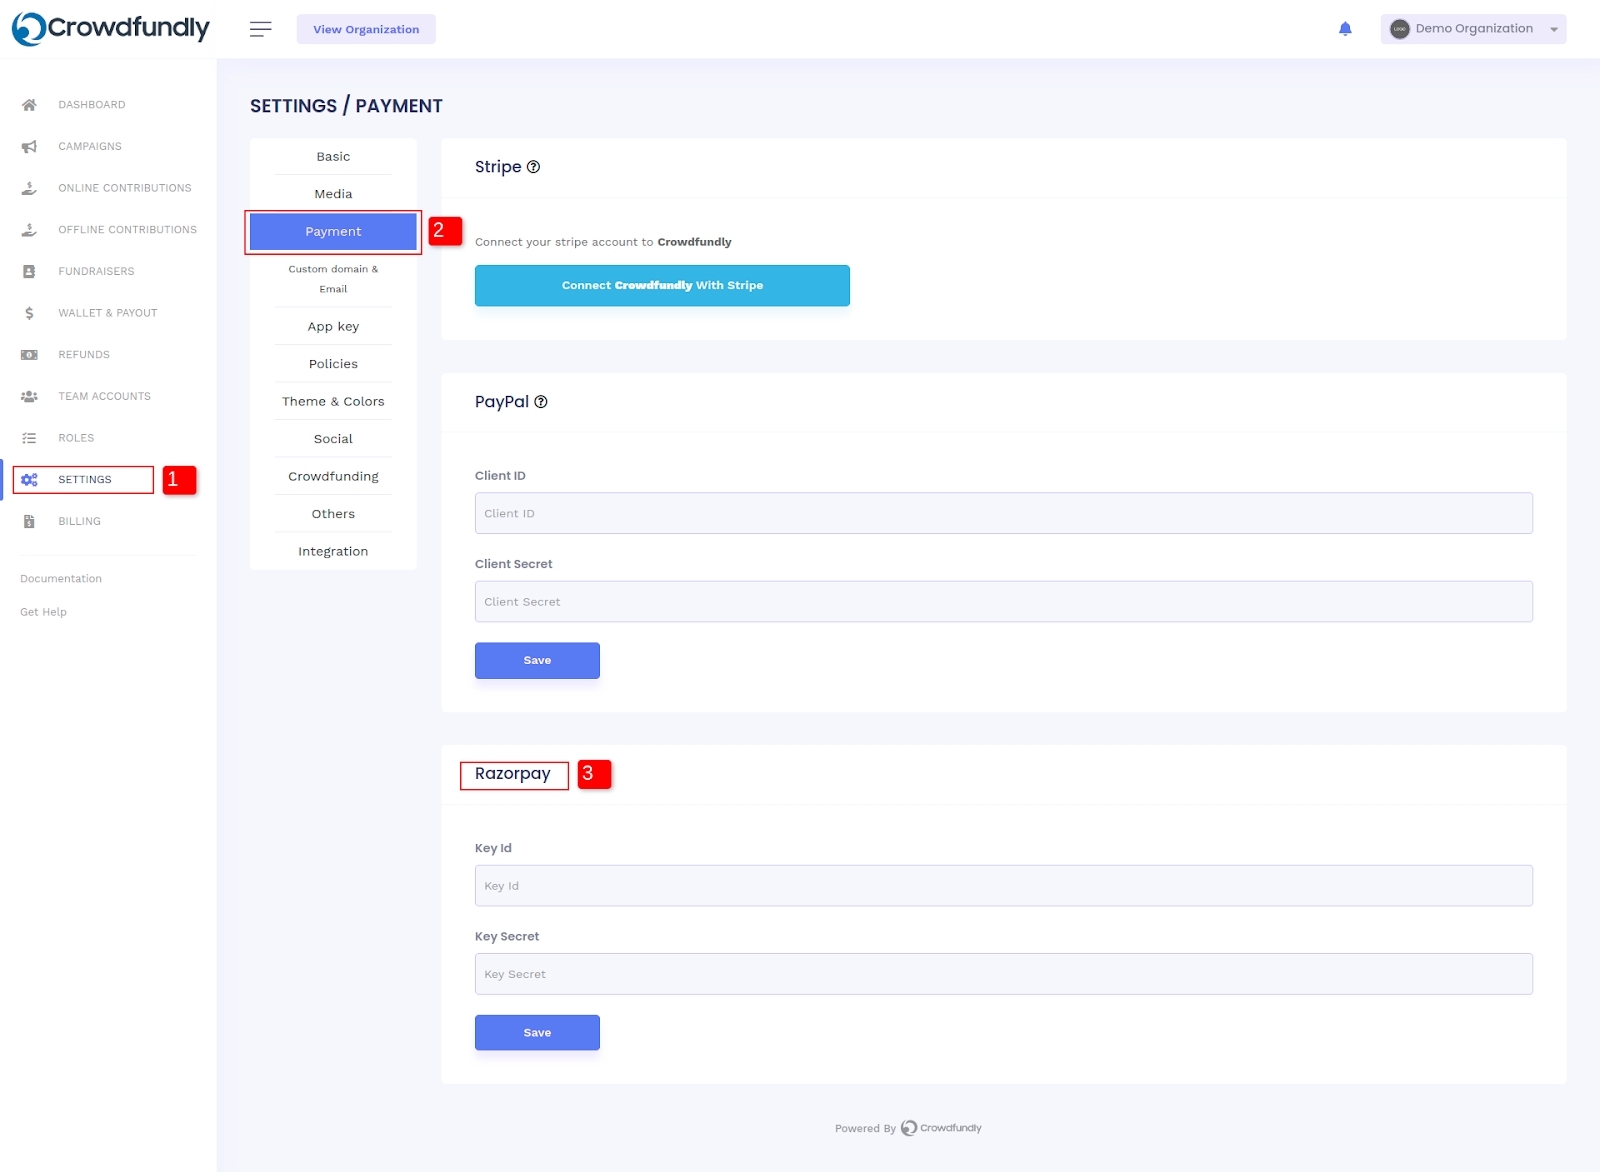
Task: Go to Offline Contributions
Action: click(128, 230)
